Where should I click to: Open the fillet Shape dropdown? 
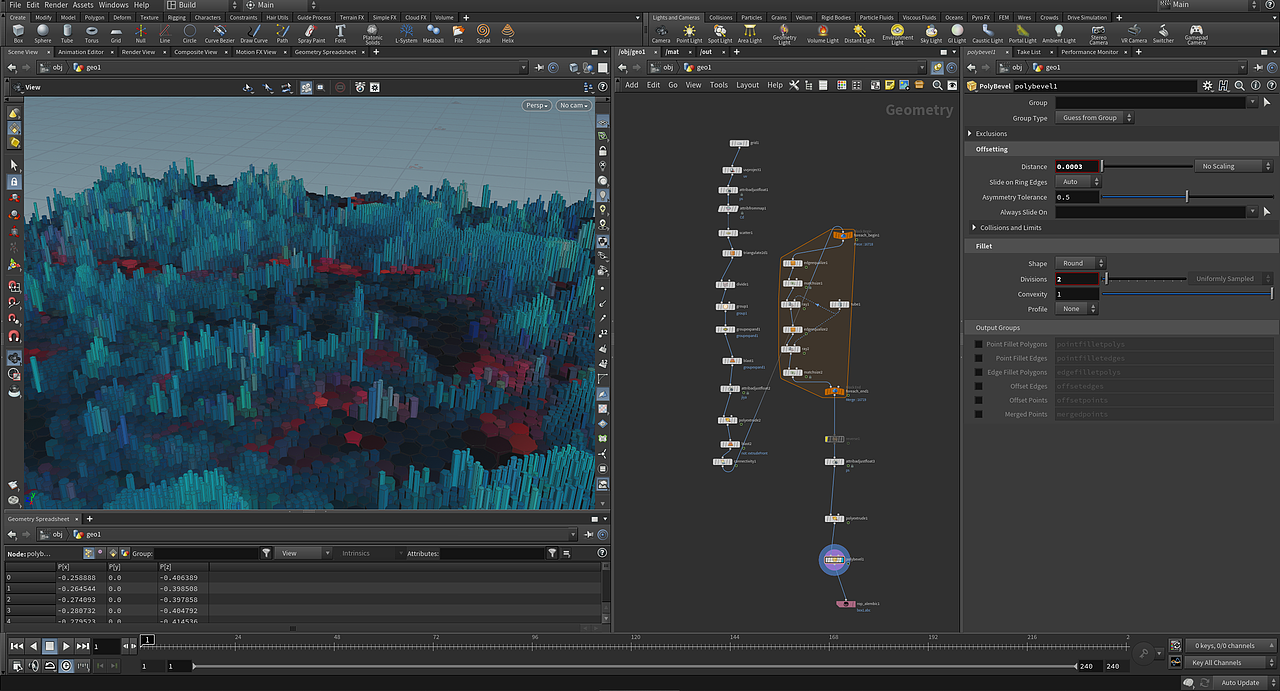pos(1080,263)
